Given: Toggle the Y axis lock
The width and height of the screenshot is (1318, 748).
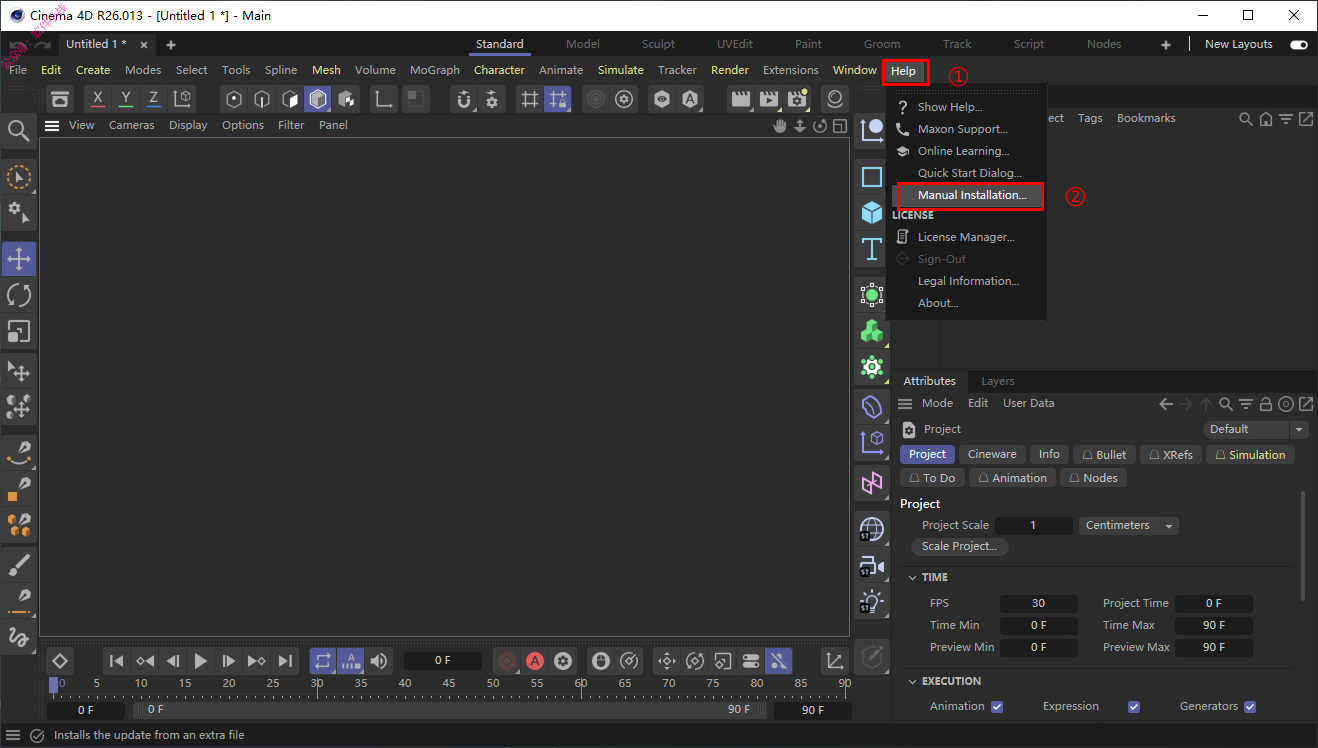Looking at the screenshot, I should [125, 99].
